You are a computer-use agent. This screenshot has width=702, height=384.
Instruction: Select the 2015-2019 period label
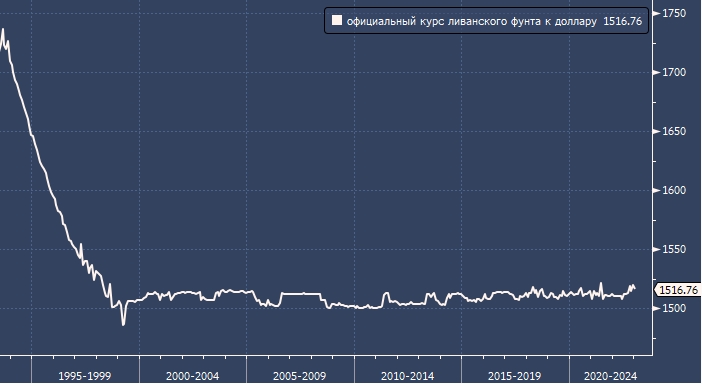pos(514,376)
